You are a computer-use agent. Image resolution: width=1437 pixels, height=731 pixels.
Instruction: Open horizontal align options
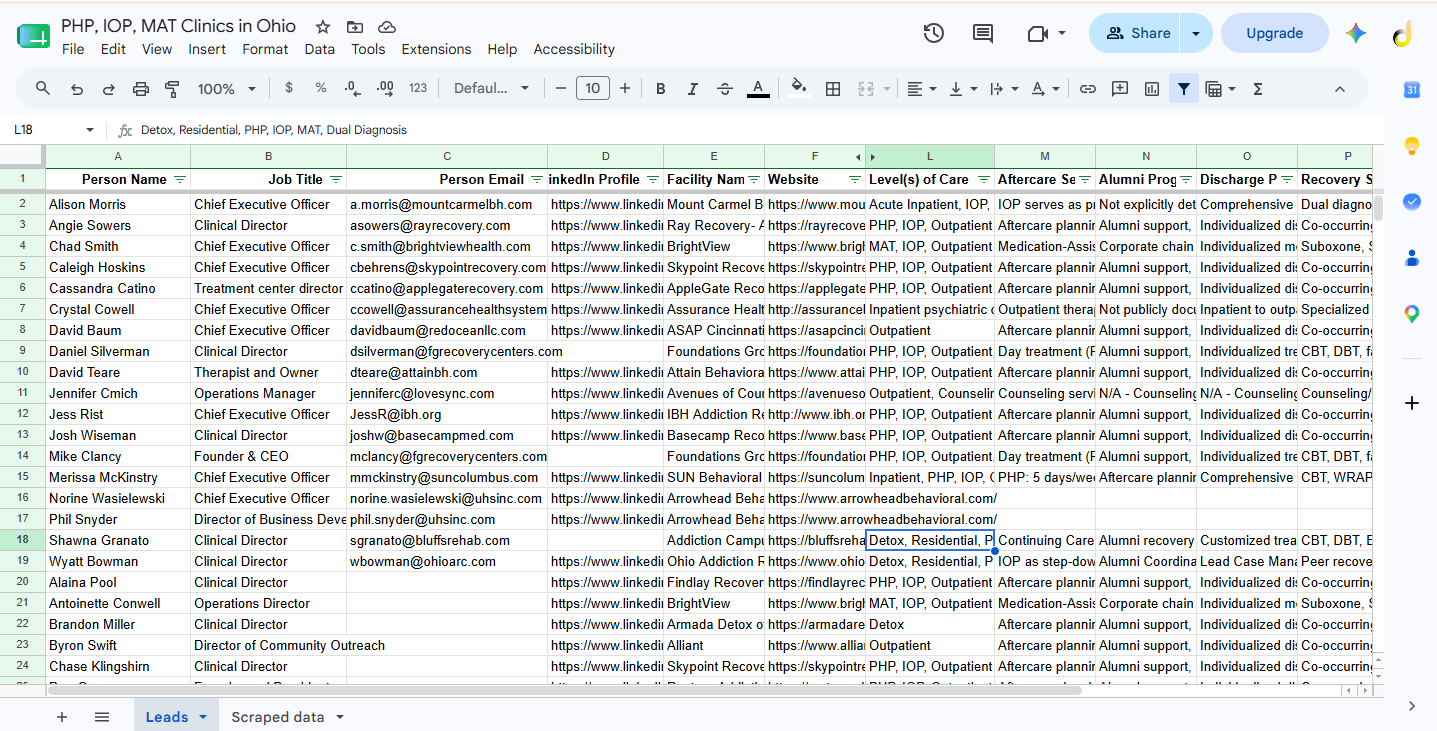pos(921,88)
